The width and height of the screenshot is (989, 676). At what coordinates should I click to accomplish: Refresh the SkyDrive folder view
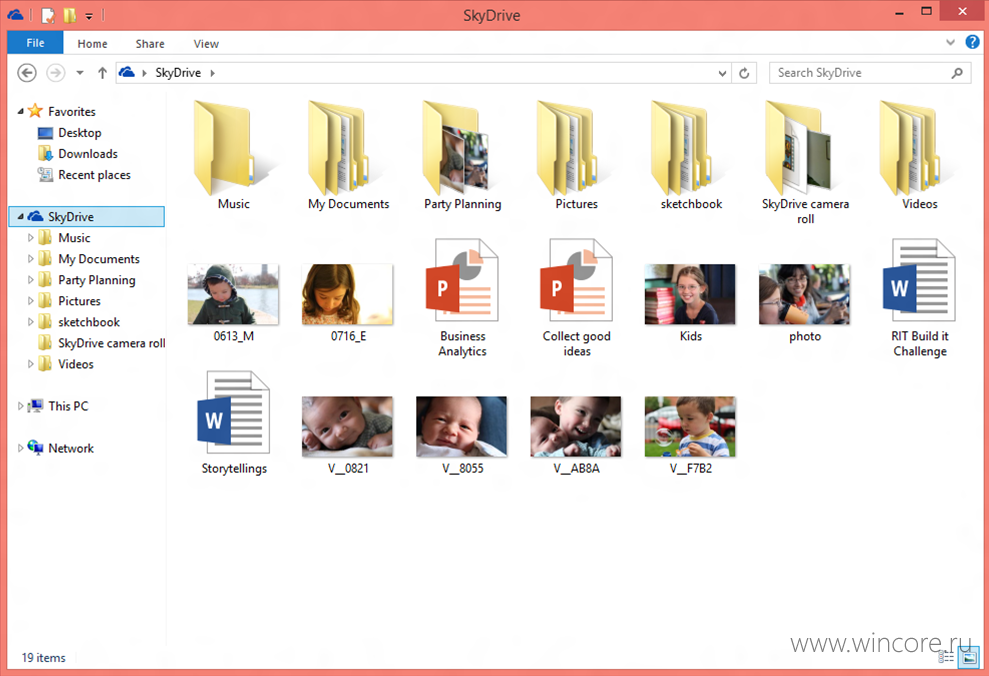[x=744, y=73]
